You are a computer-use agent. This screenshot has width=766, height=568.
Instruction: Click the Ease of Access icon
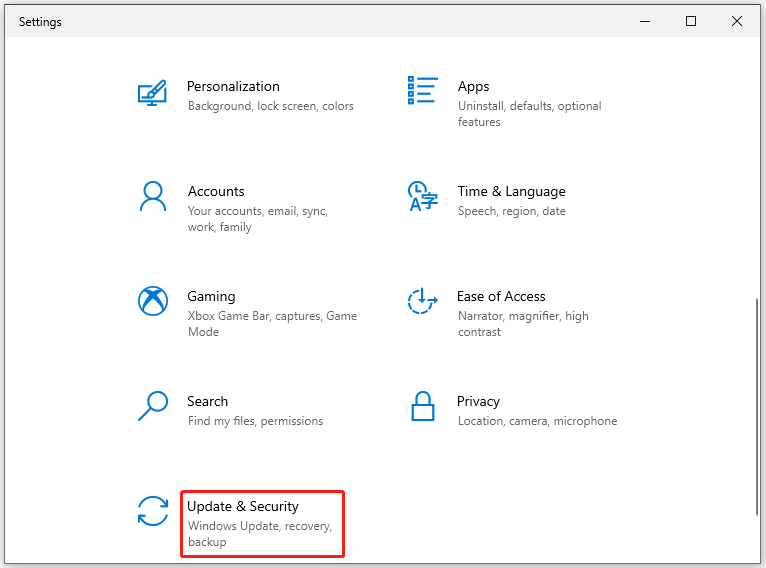(423, 301)
